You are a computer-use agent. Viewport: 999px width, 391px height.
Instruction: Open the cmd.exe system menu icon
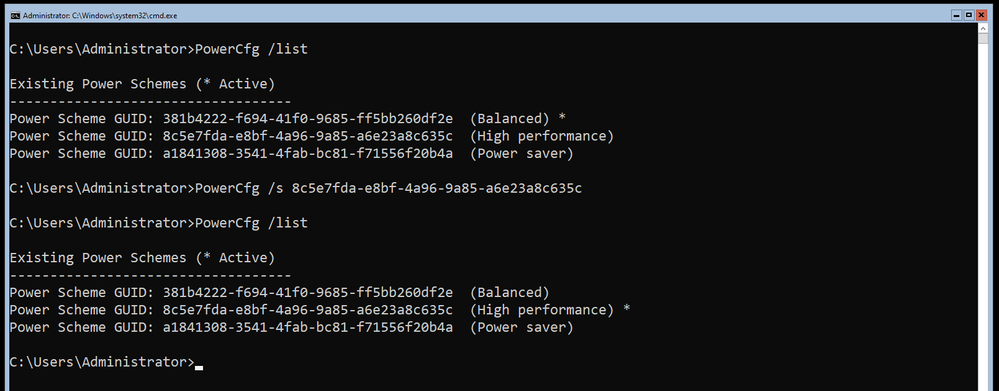15,15
